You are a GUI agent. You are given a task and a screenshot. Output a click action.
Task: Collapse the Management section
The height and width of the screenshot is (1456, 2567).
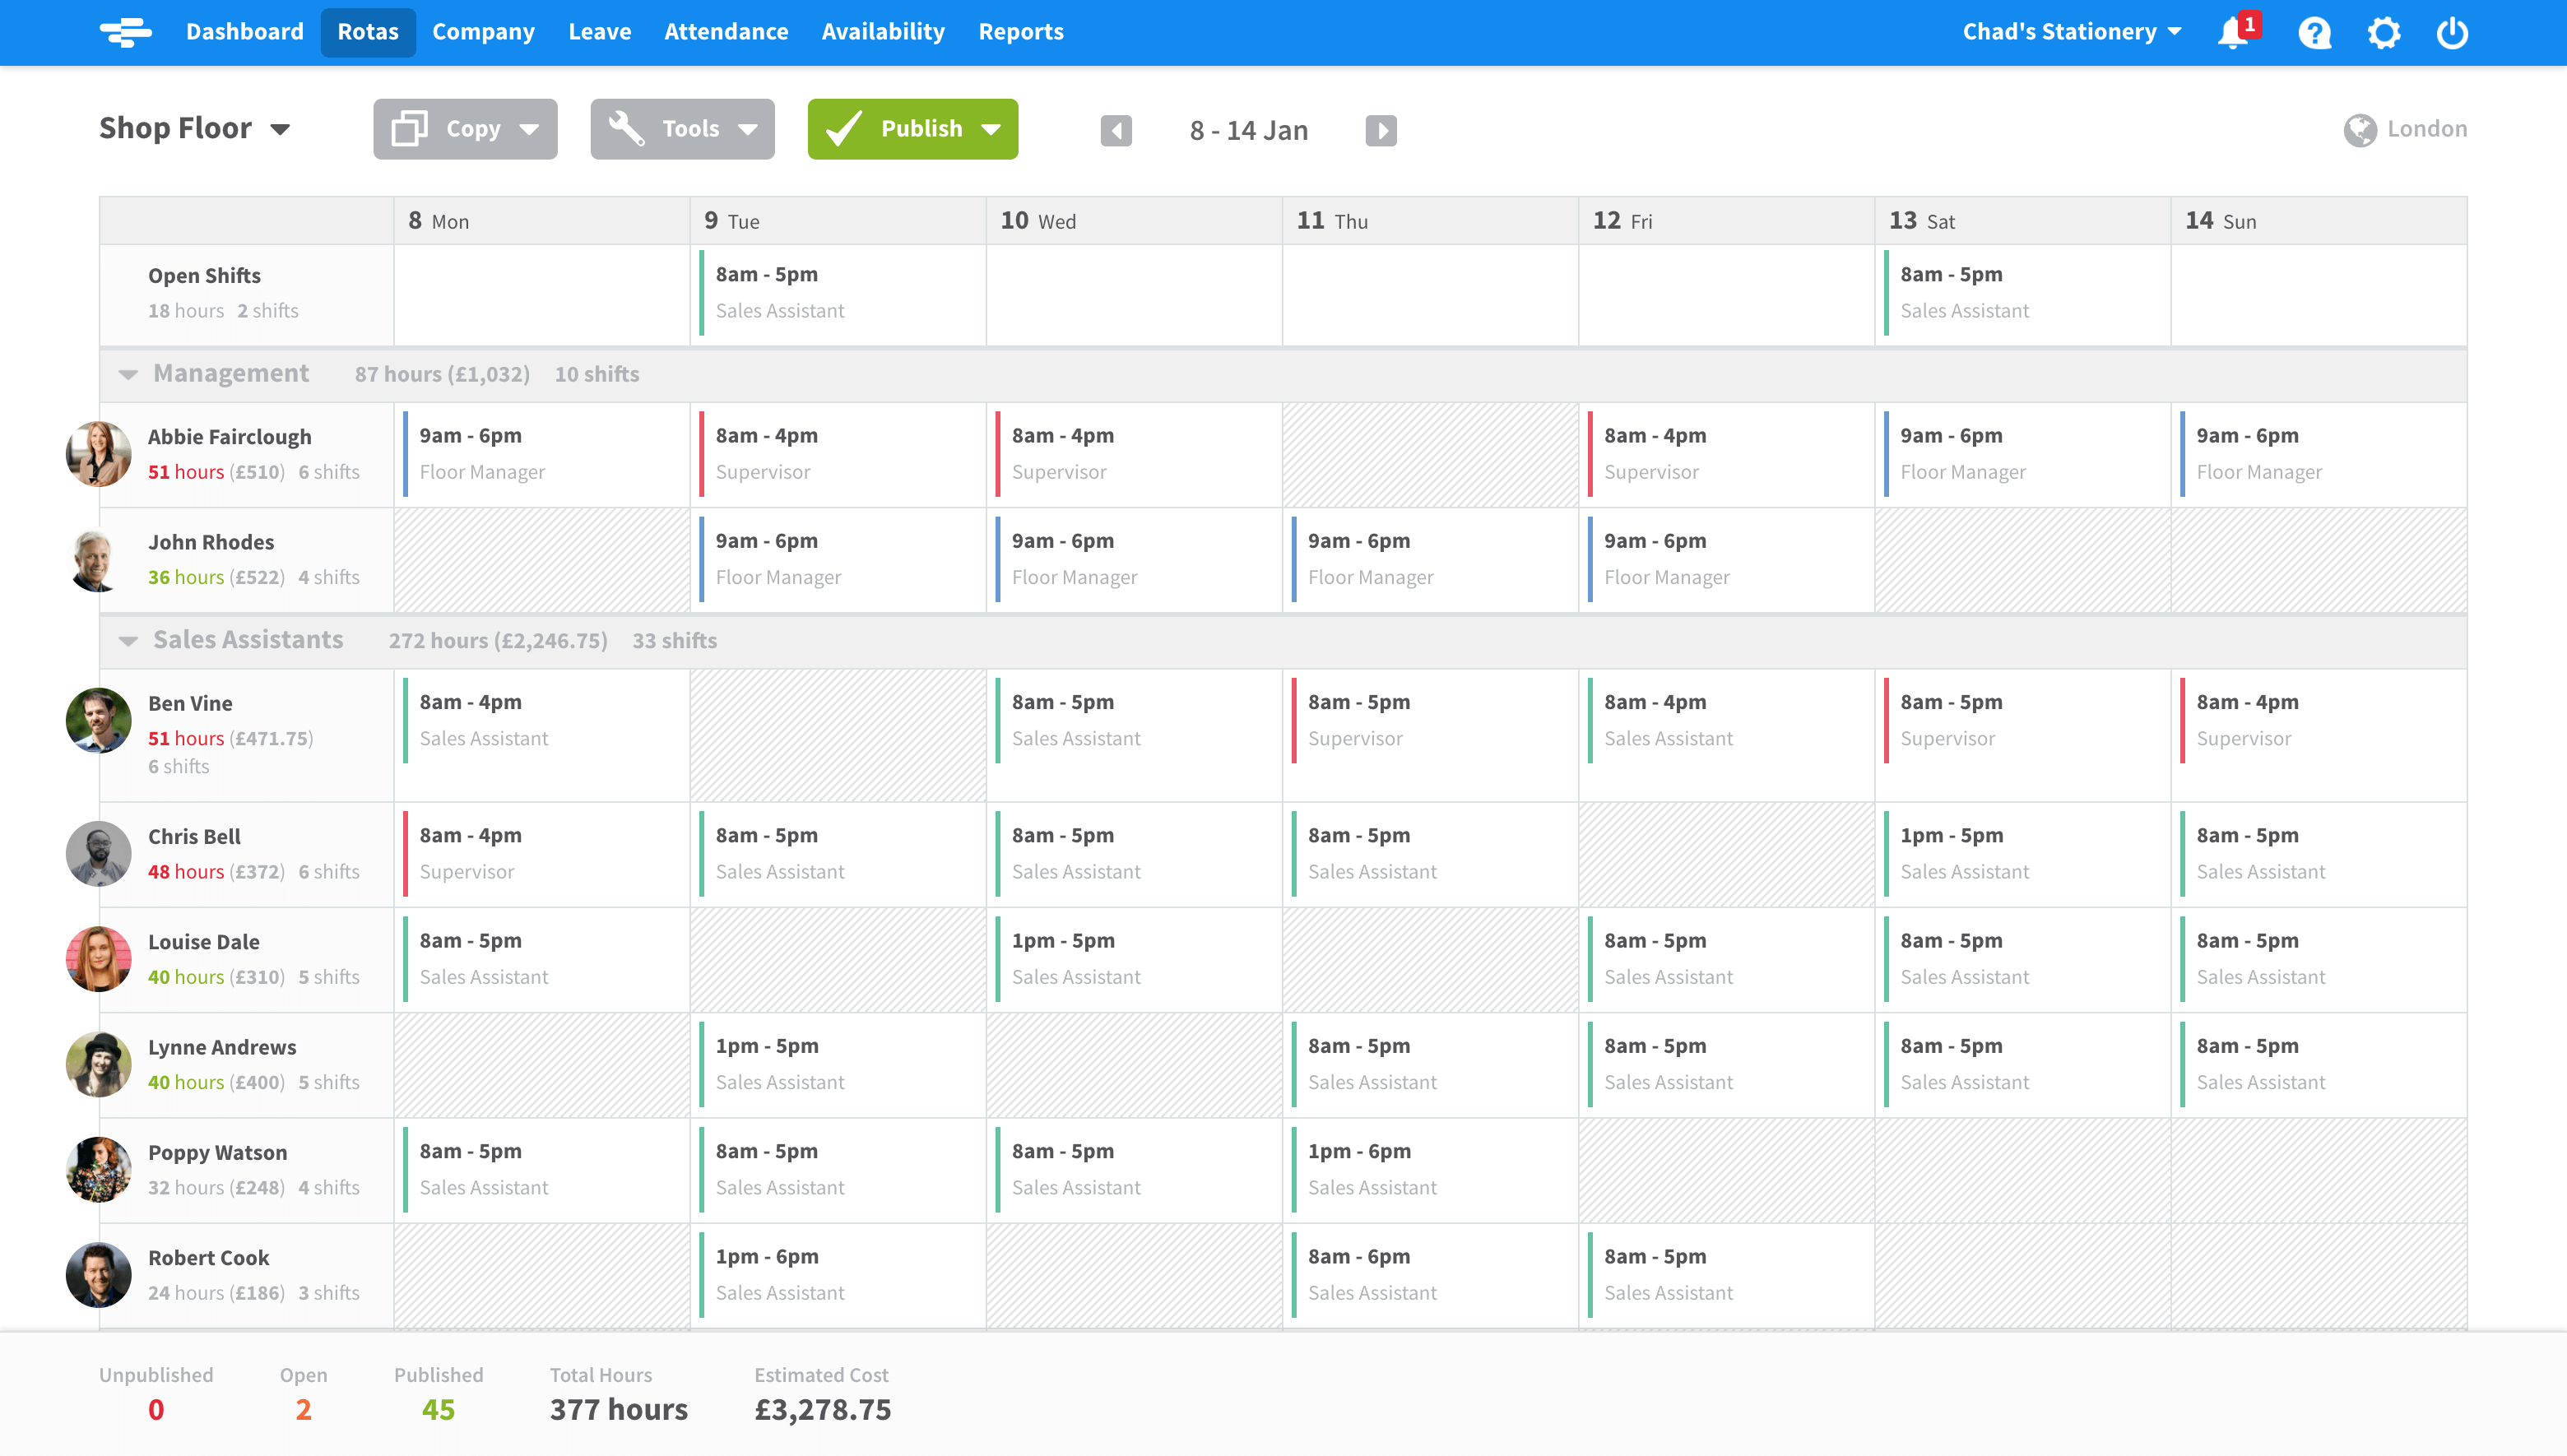(128, 374)
